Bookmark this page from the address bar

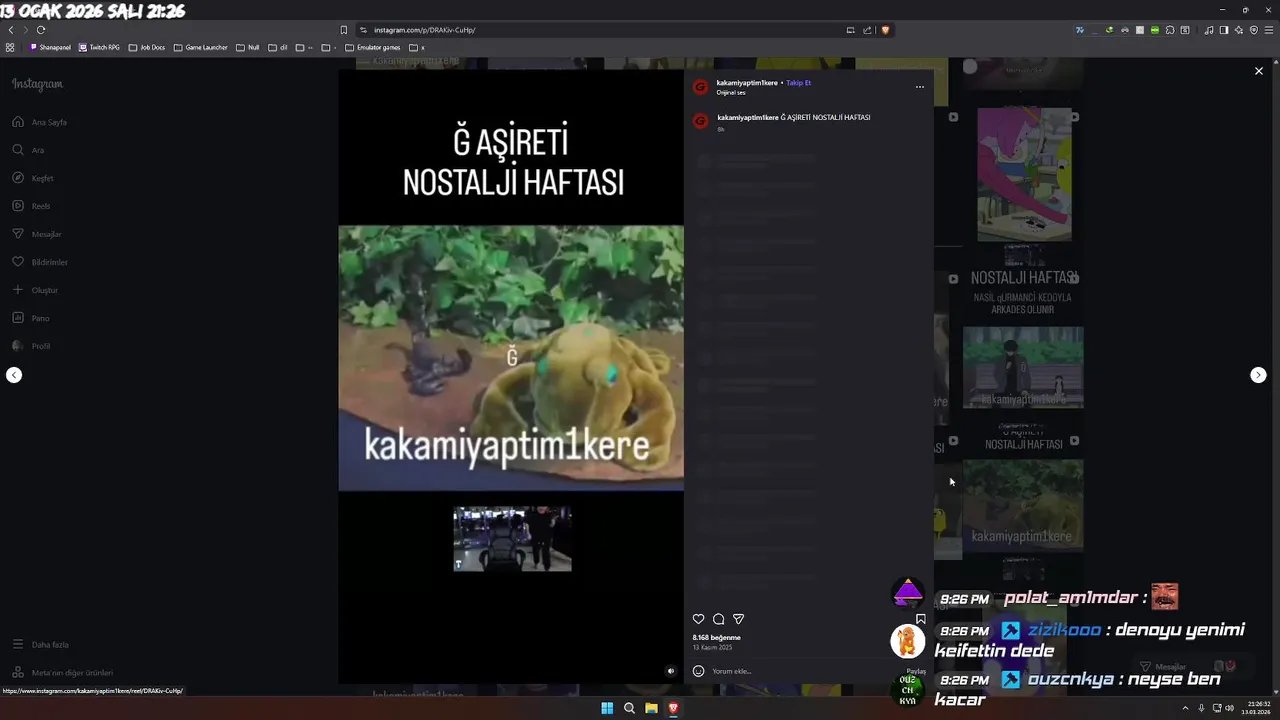pos(344,30)
